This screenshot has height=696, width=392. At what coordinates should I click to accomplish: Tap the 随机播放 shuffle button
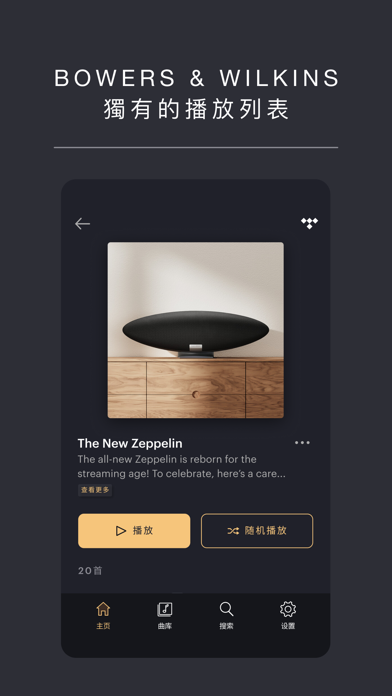(257, 531)
